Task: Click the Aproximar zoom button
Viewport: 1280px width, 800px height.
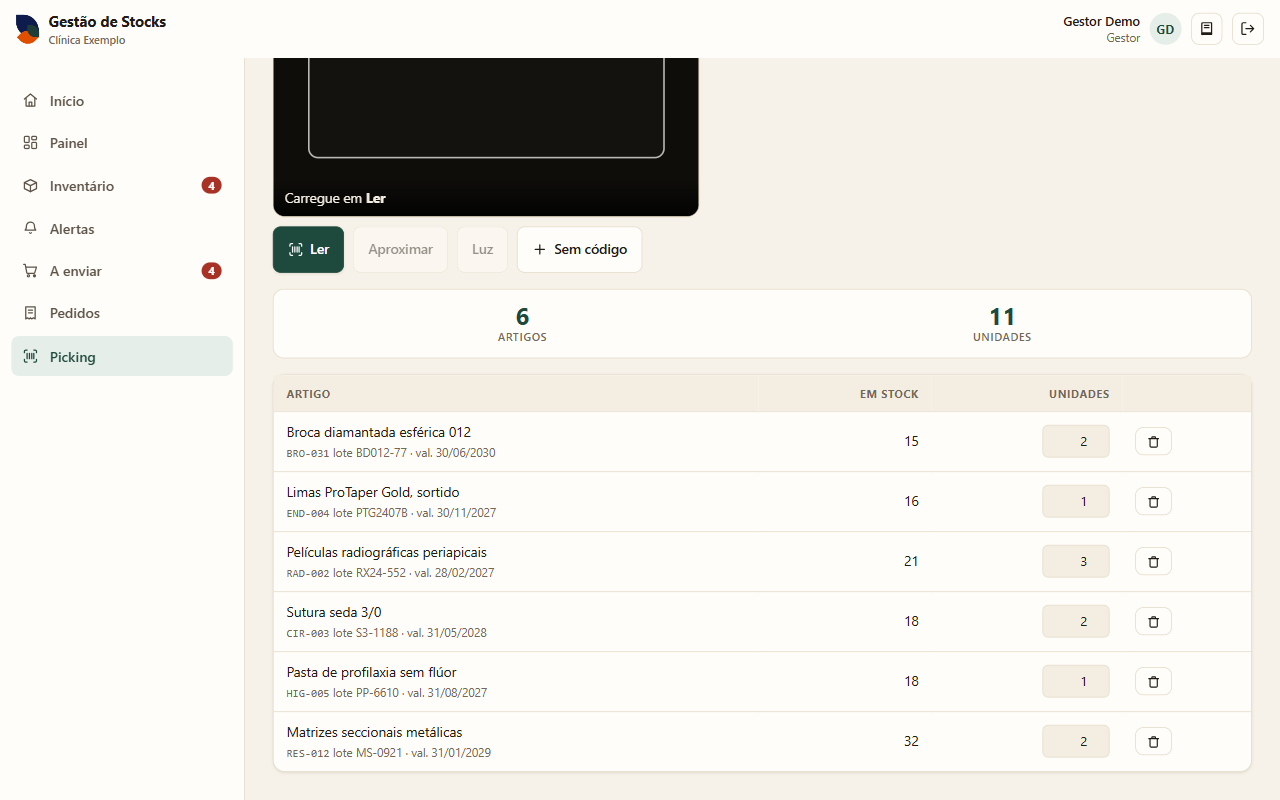Action: tap(400, 249)
